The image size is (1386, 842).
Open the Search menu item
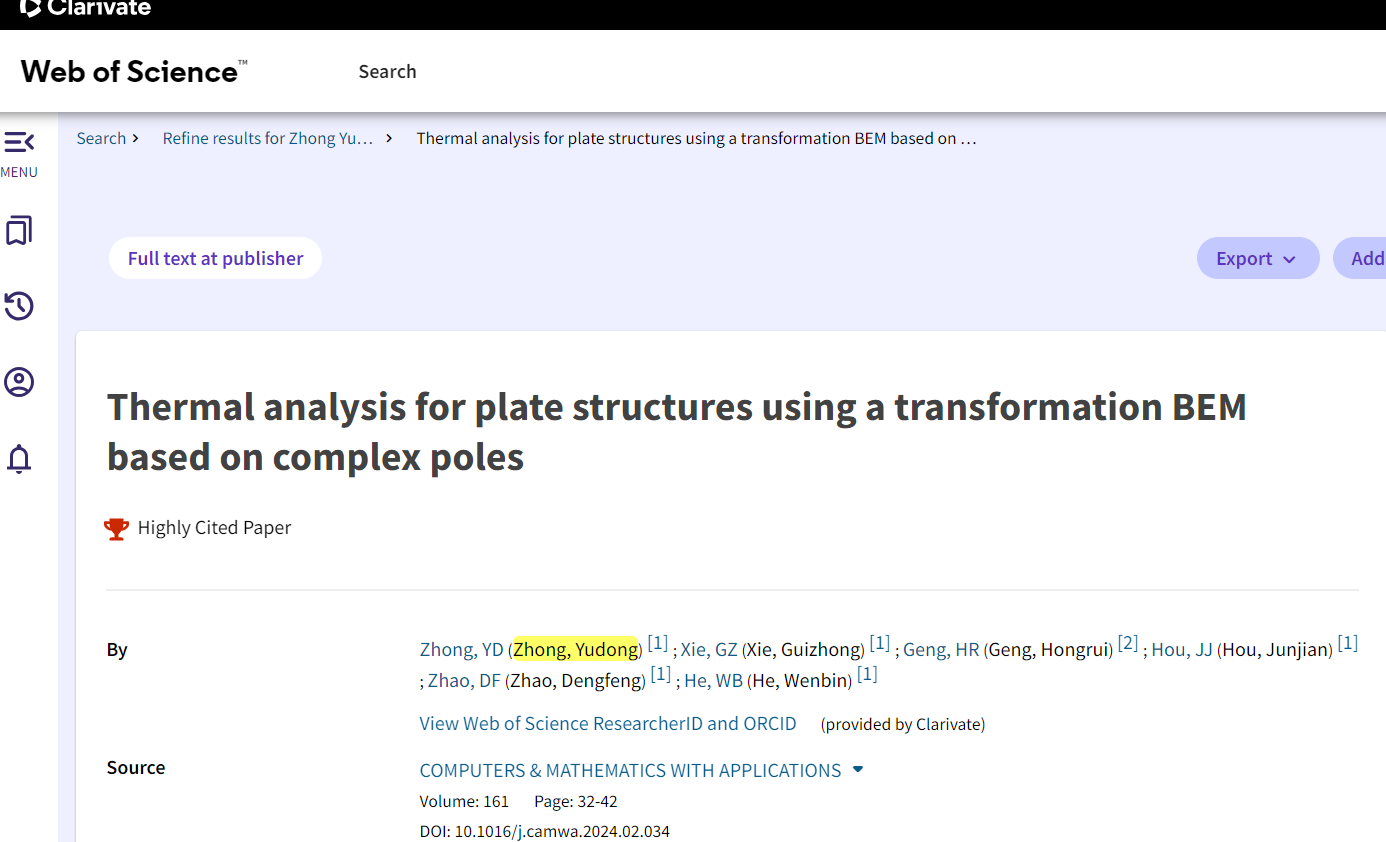[x=387, y=71]
